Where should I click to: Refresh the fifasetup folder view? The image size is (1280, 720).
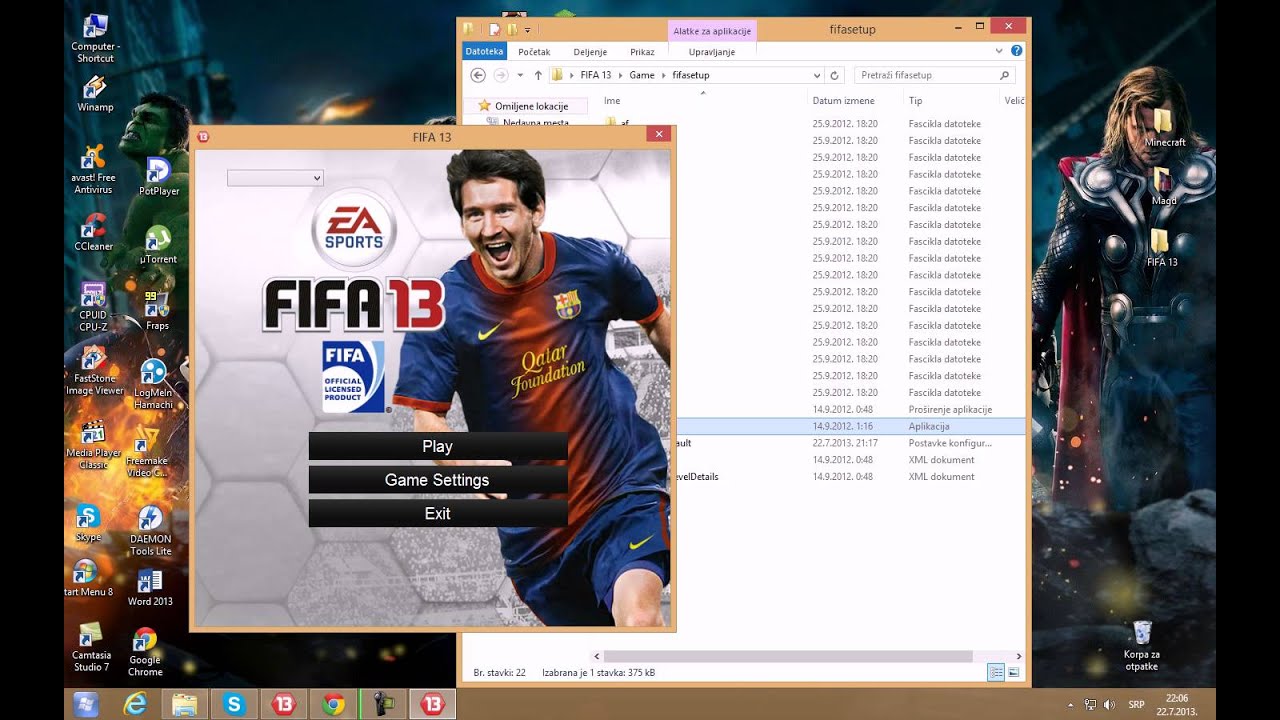point(835,75)
